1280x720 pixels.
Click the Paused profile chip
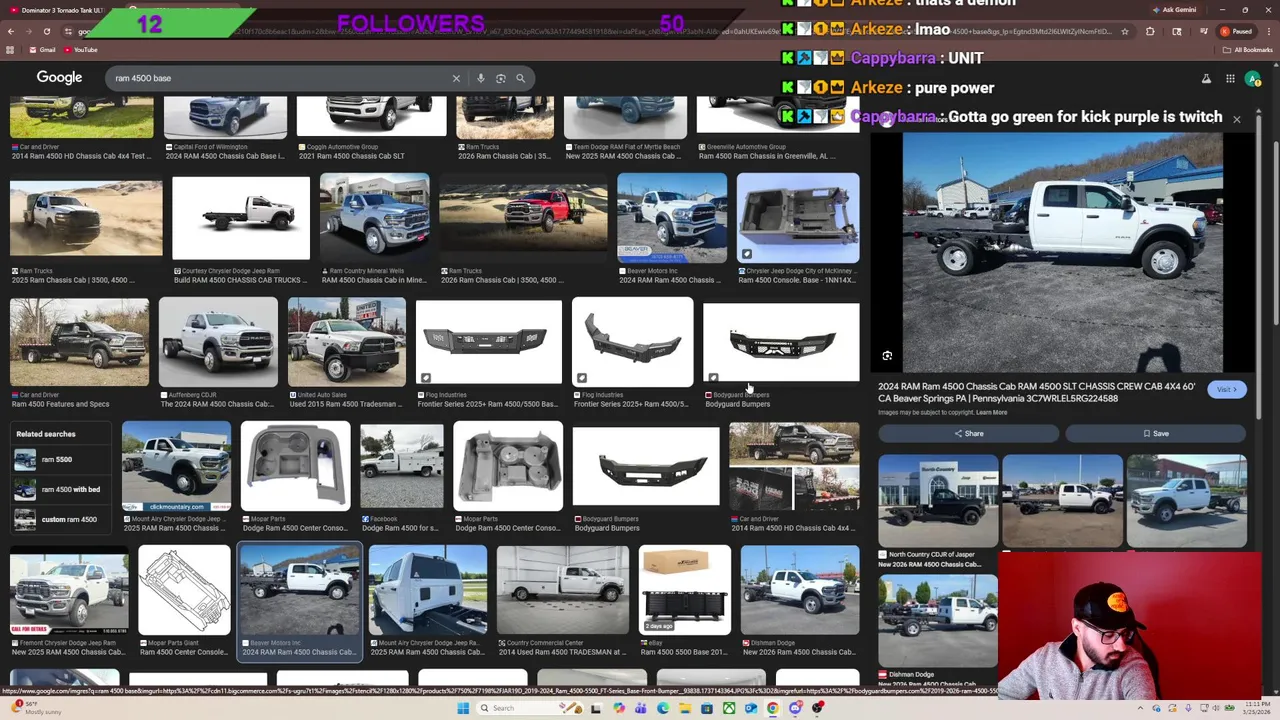[1238, 31]
